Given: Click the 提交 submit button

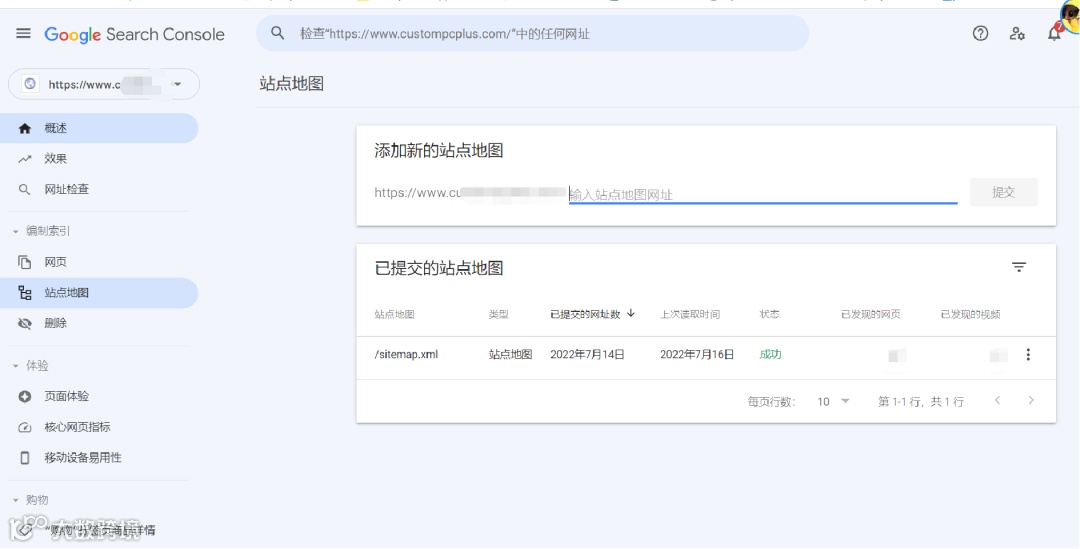Looking at the screenshot, I should 1004,192.
